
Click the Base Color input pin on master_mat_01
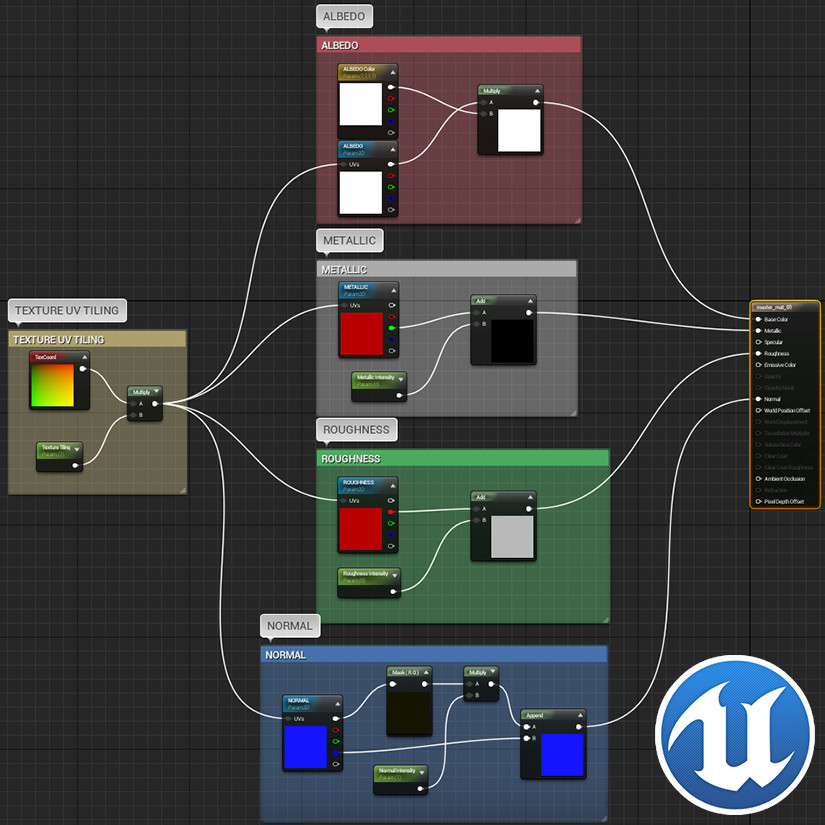pyautogui.click(x=757, y=319)
